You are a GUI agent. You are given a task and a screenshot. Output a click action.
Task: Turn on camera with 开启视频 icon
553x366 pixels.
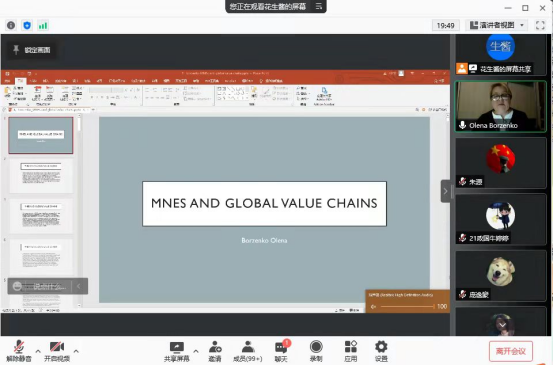[x=56, y=347]
